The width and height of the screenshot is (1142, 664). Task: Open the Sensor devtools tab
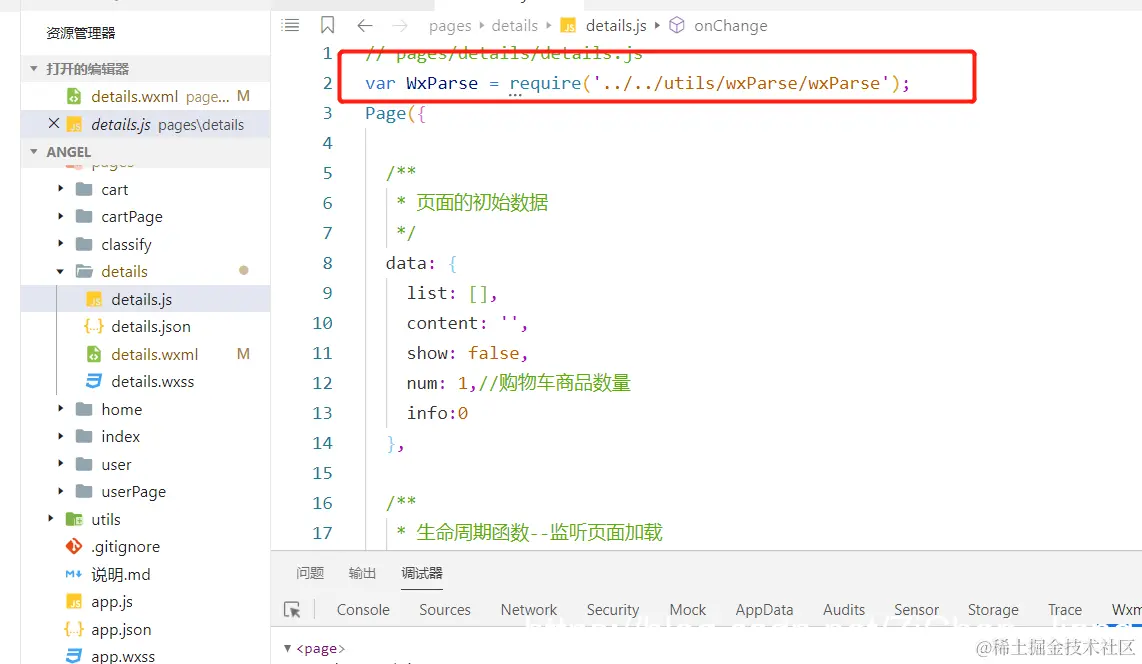tap(916, 609)
